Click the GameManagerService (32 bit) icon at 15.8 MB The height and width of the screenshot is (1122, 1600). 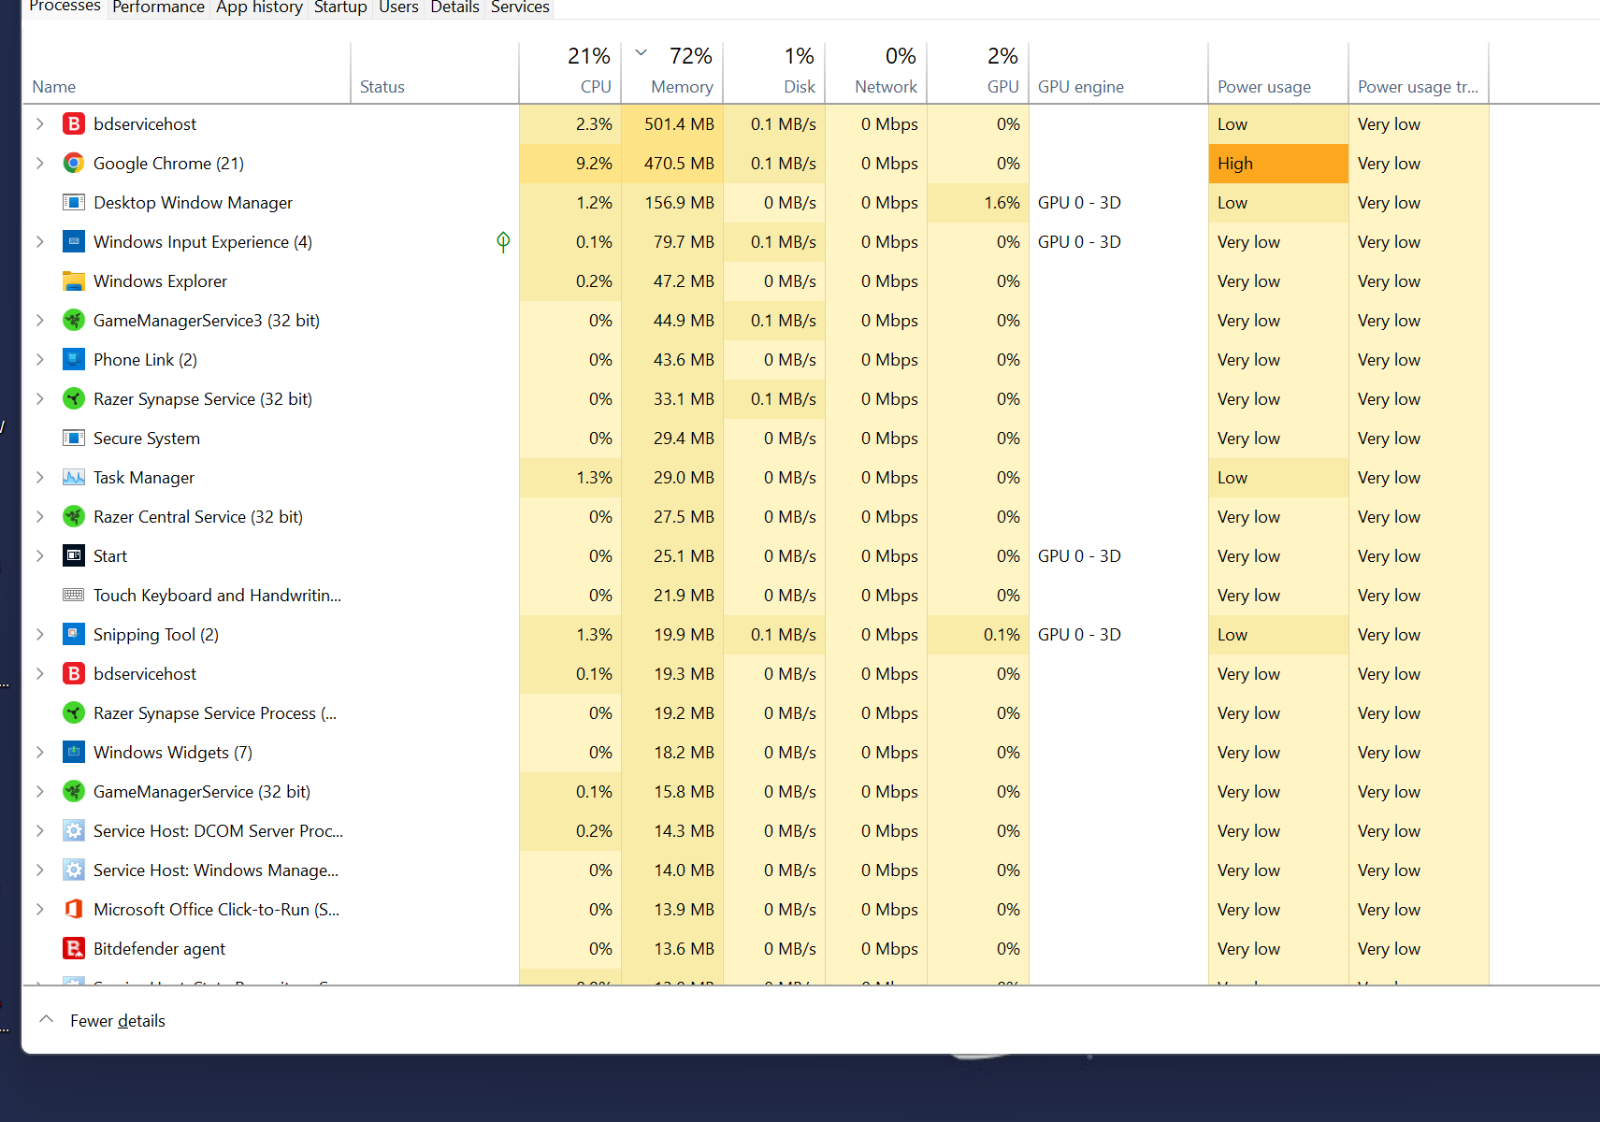point(73,792)
